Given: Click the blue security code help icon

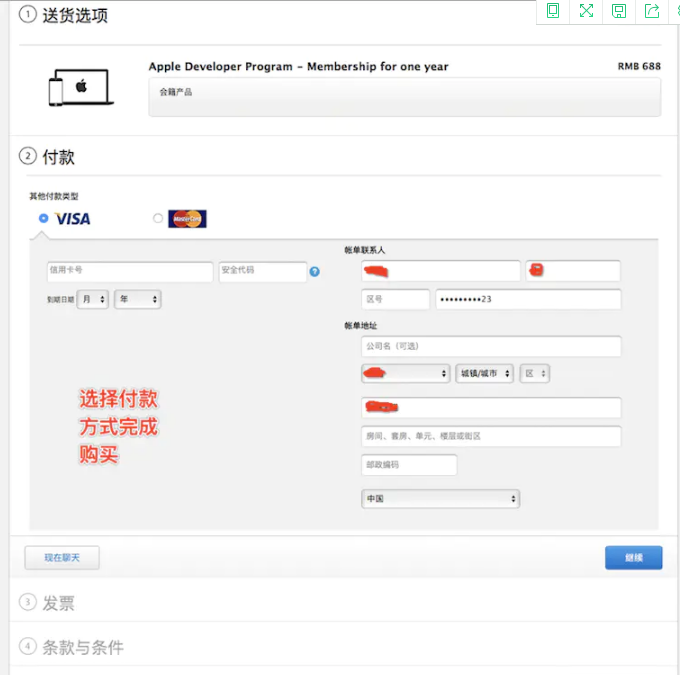Looking at the screenshot, I should 314,272.
